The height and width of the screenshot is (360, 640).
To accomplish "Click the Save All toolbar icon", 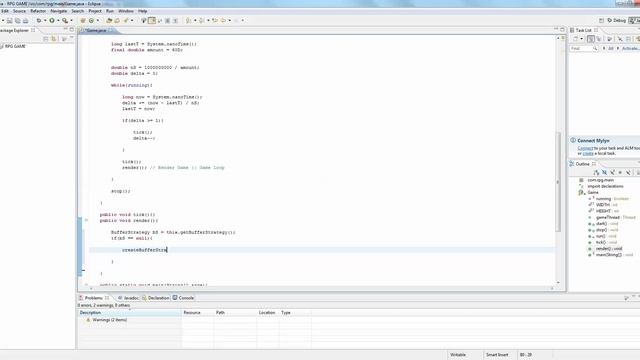I will pos(18,20).
